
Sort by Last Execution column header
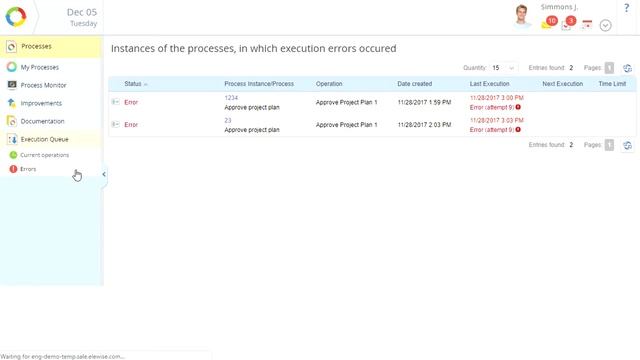click(489, 84)
